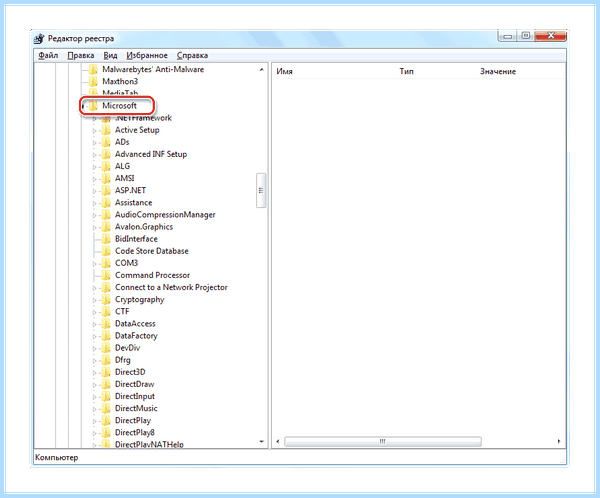Minimize the Registry Editor window
This screenshot has width=600, height=498.
click(507, 36)
